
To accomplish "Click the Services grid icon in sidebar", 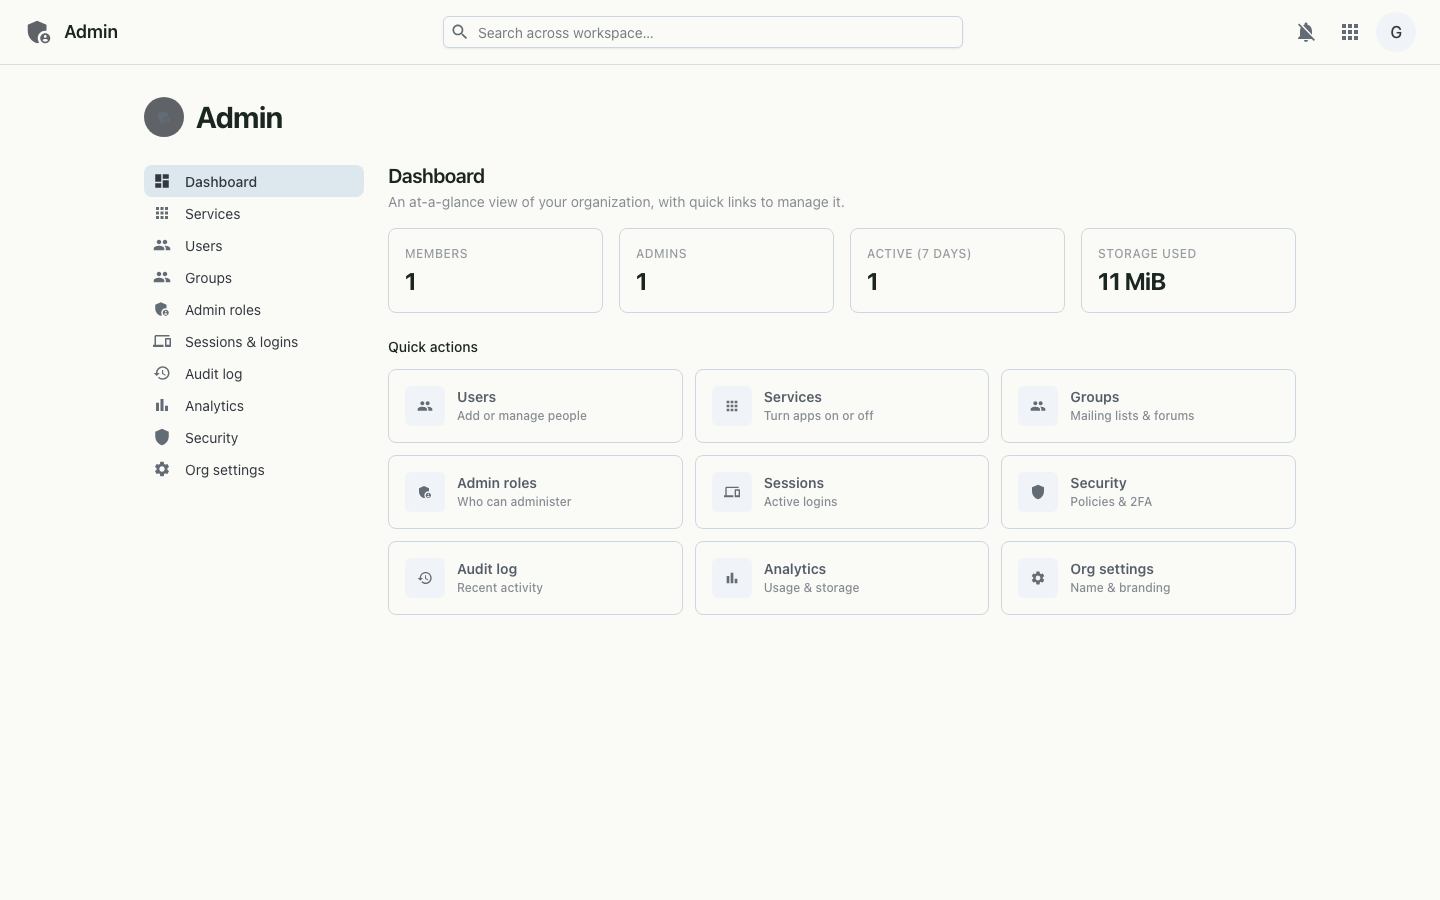I will (x=162, y=213).
